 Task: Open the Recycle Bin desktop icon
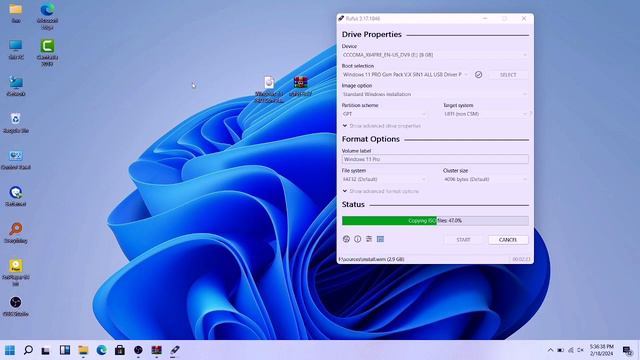16,123
